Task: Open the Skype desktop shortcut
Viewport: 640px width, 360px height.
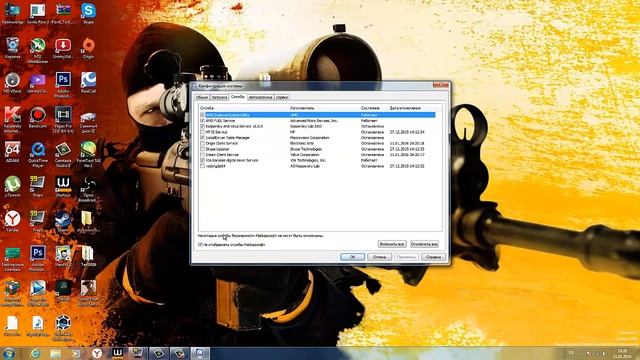Action: coord(88,13)
